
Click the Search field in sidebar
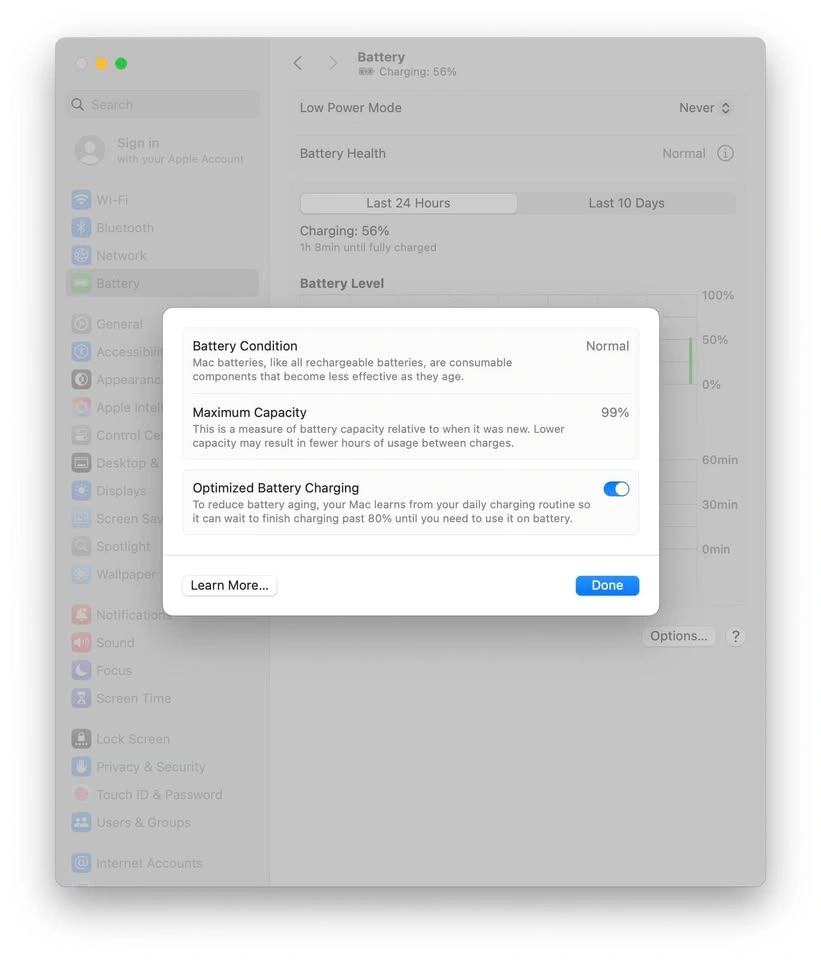click(x=162, y=105)
